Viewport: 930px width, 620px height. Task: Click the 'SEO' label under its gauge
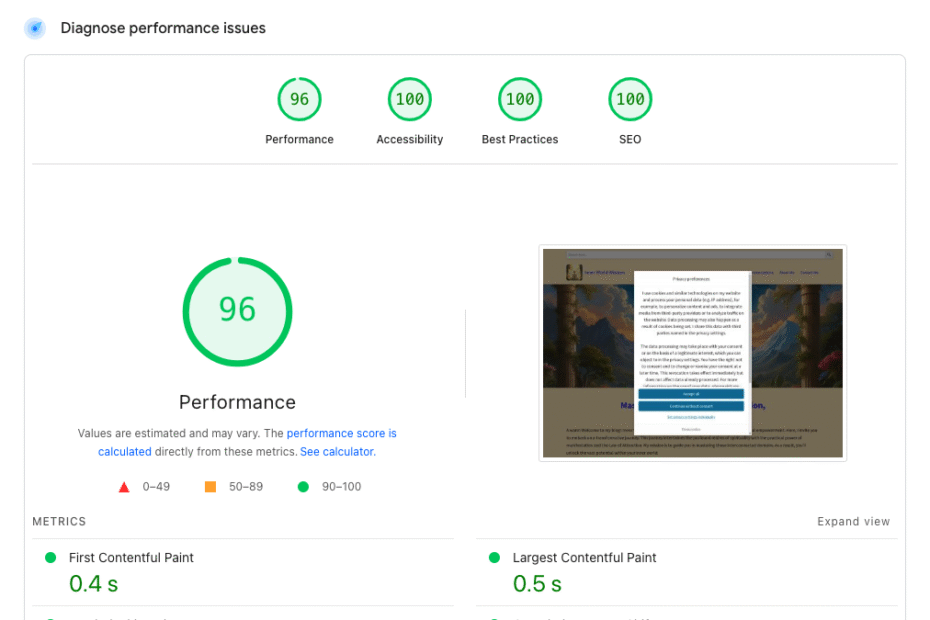pyautogui.click(x=630, y=139)
